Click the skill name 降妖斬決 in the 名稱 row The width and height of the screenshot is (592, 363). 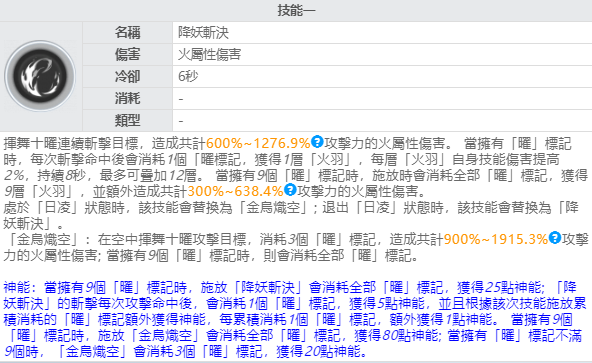click(204, 32)
